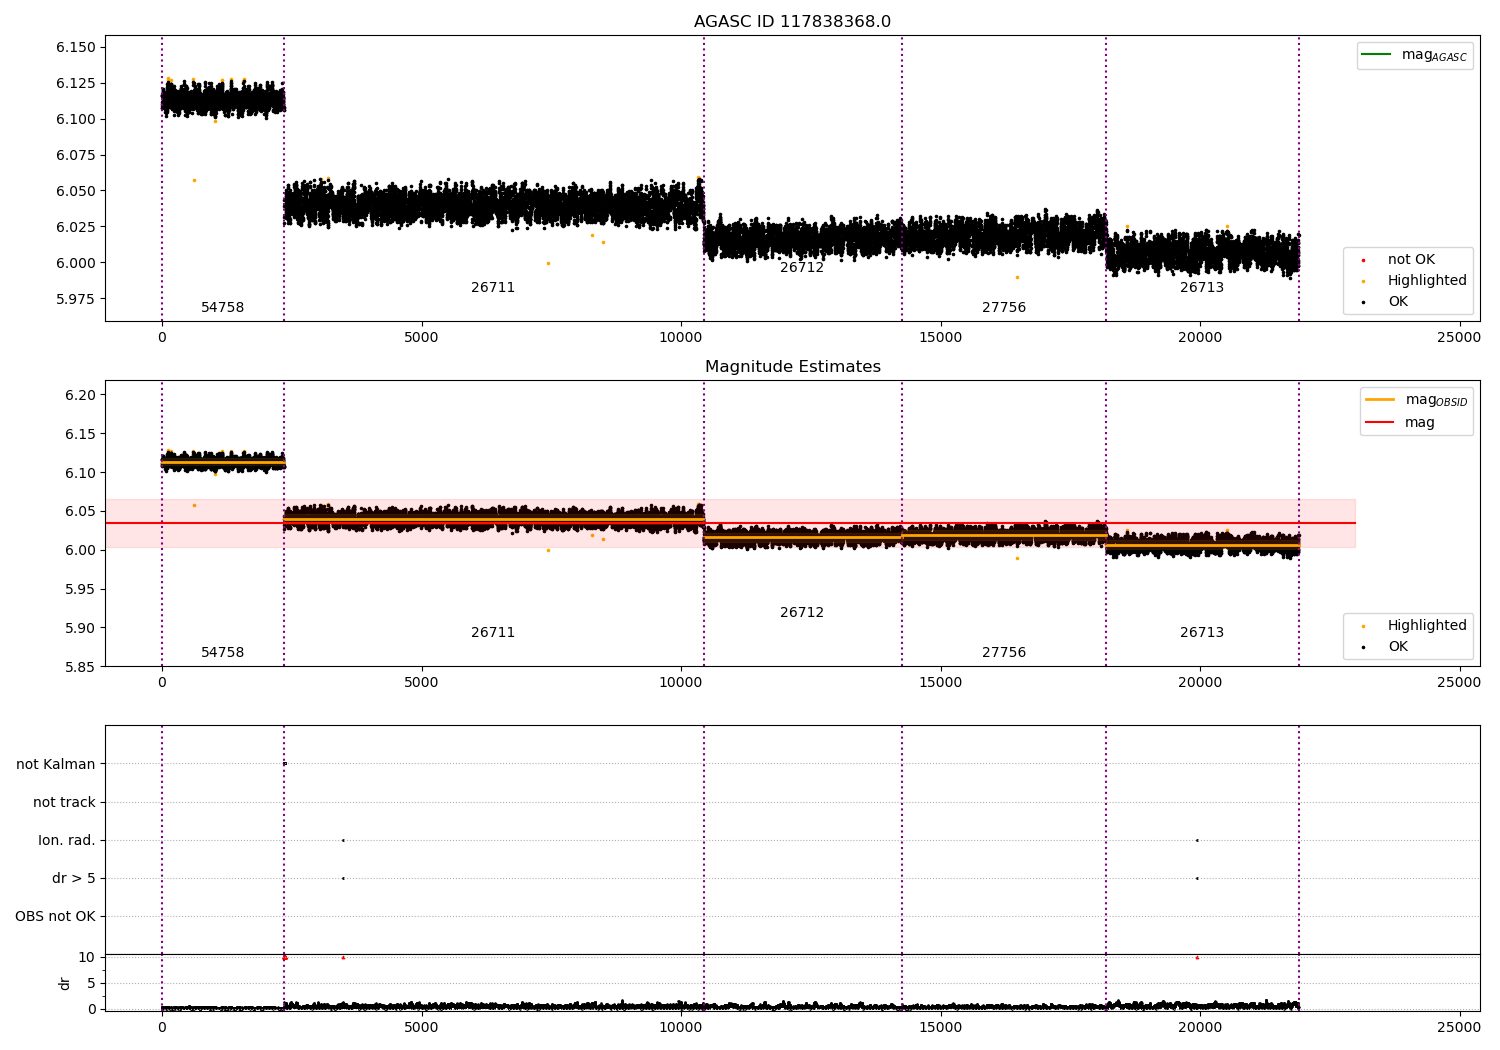Click obsid label 54758 in the top plot
The width and height of the screenshot is (1500, 1050).
coord(222,308)
